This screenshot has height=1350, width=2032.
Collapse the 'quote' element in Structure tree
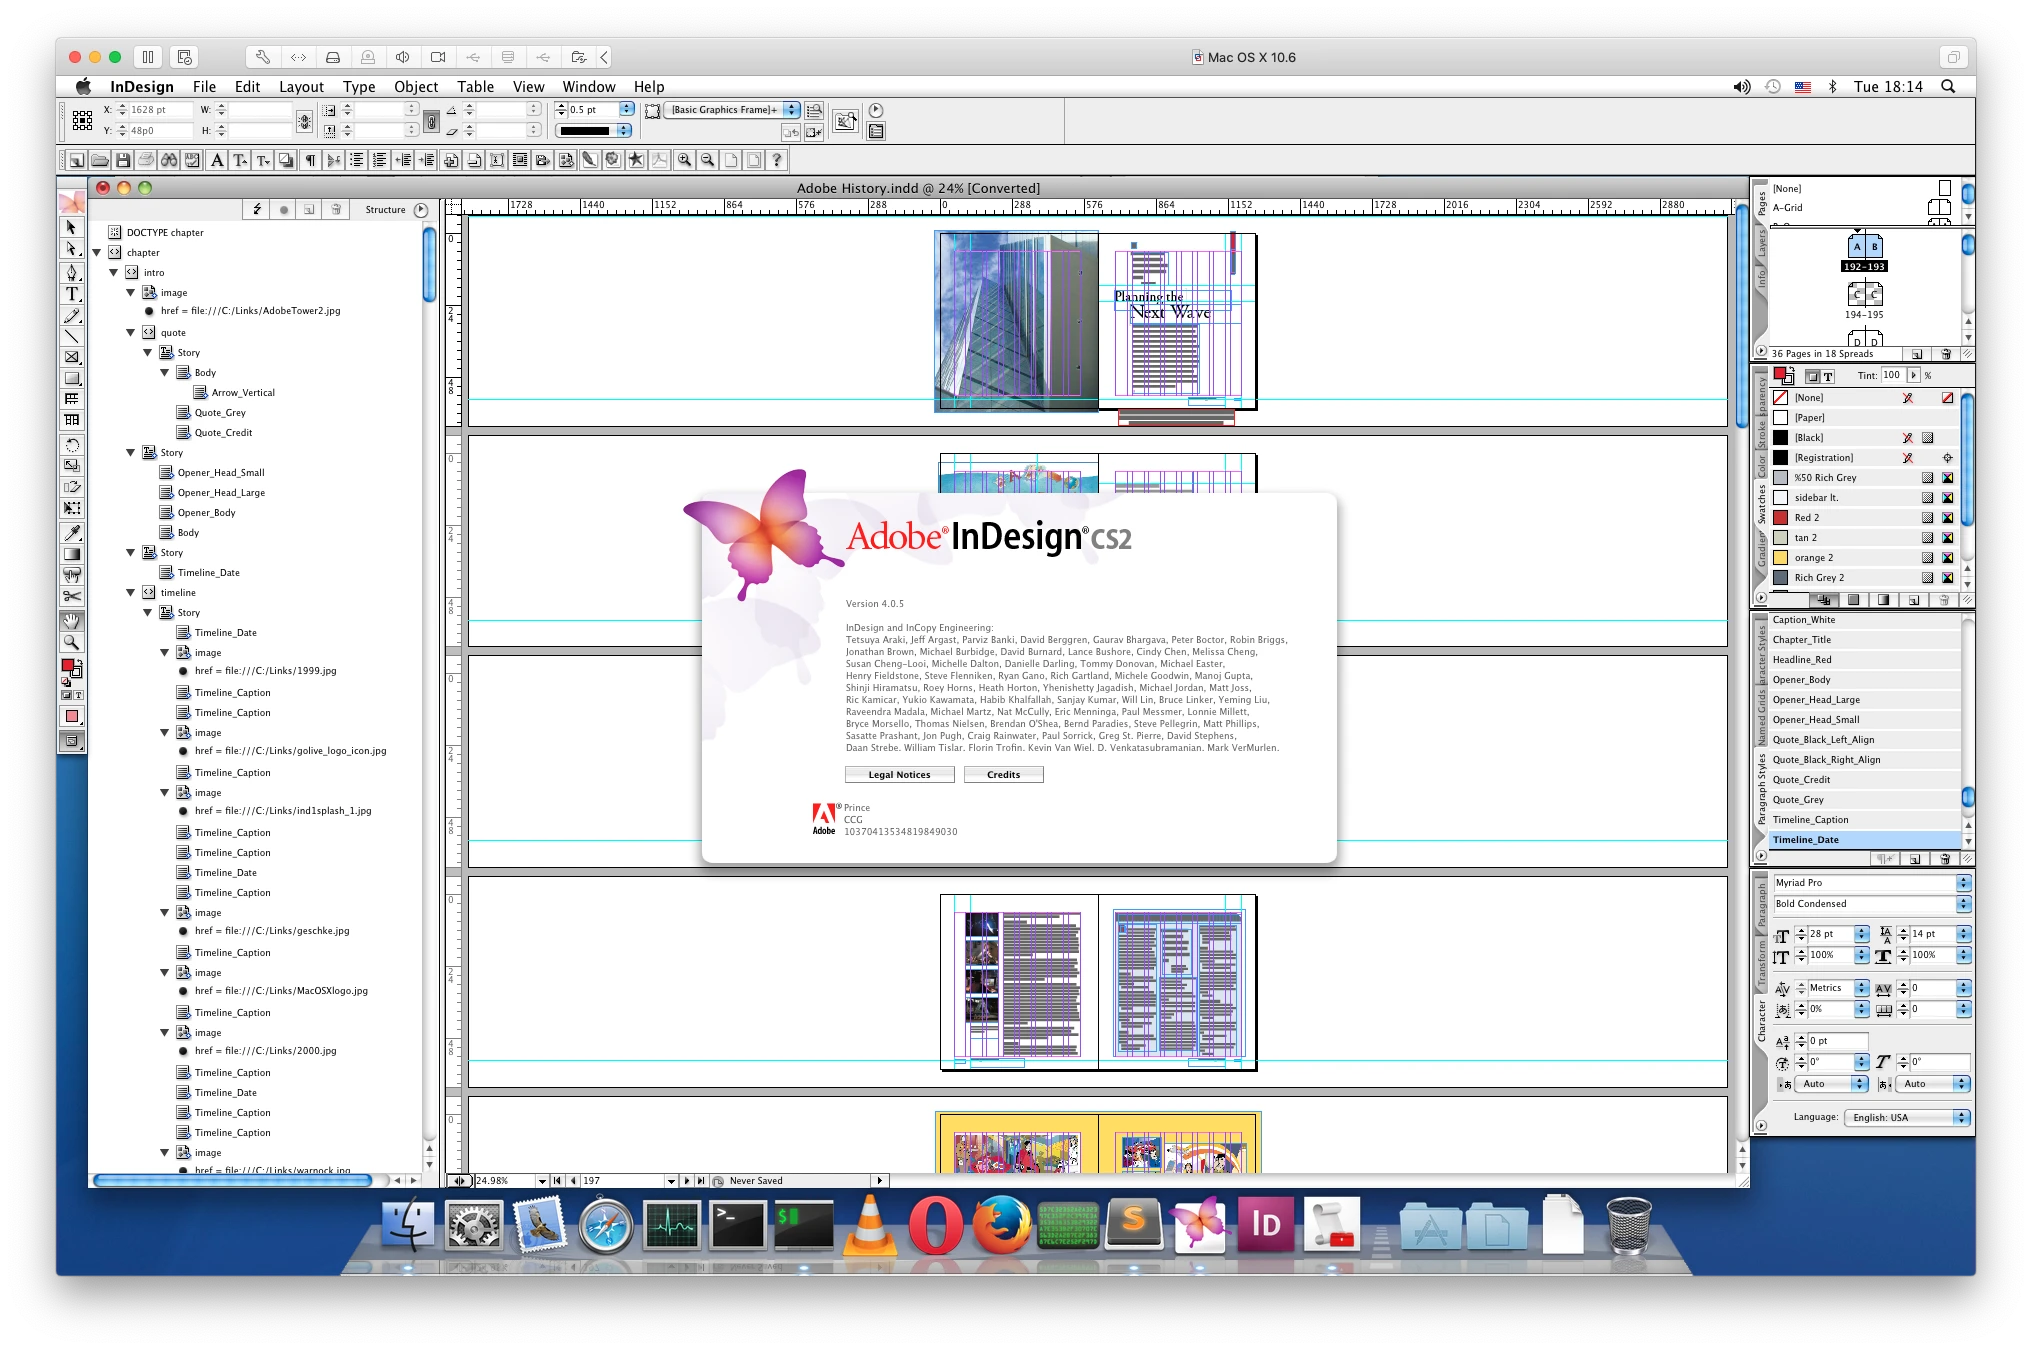coord(131,332)
